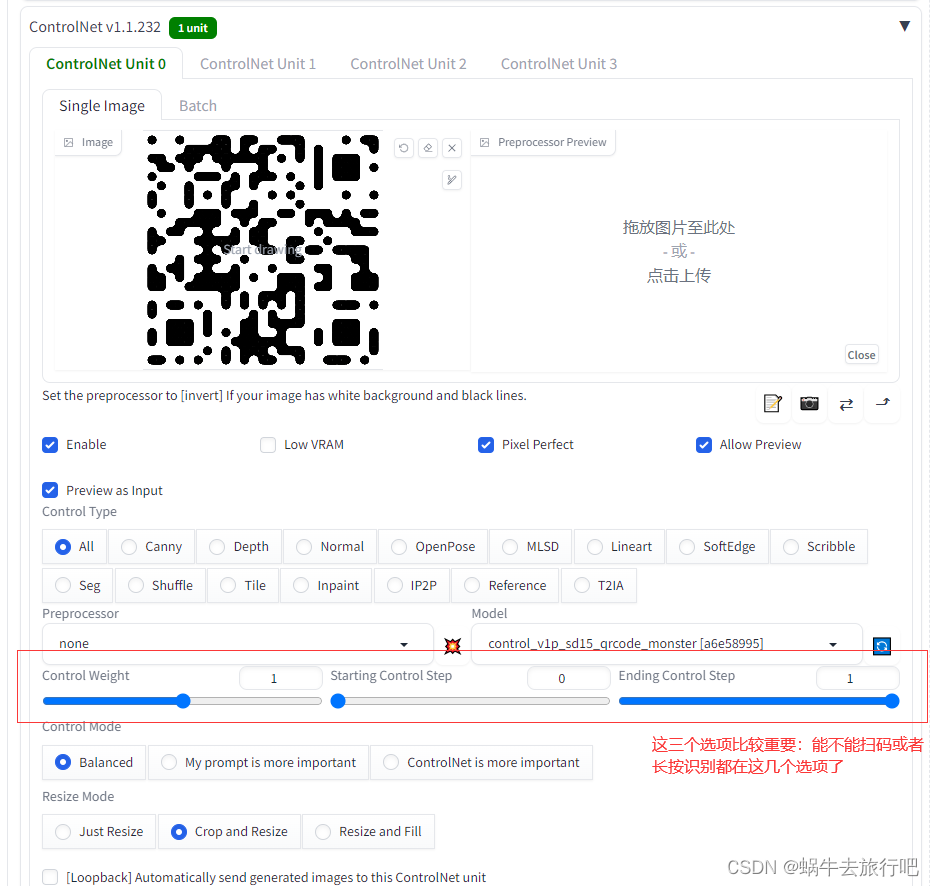Viewport: 934px width, 886px height.
Task: Open the Preprocessor dropdown showing none
Action: point(238,644)
